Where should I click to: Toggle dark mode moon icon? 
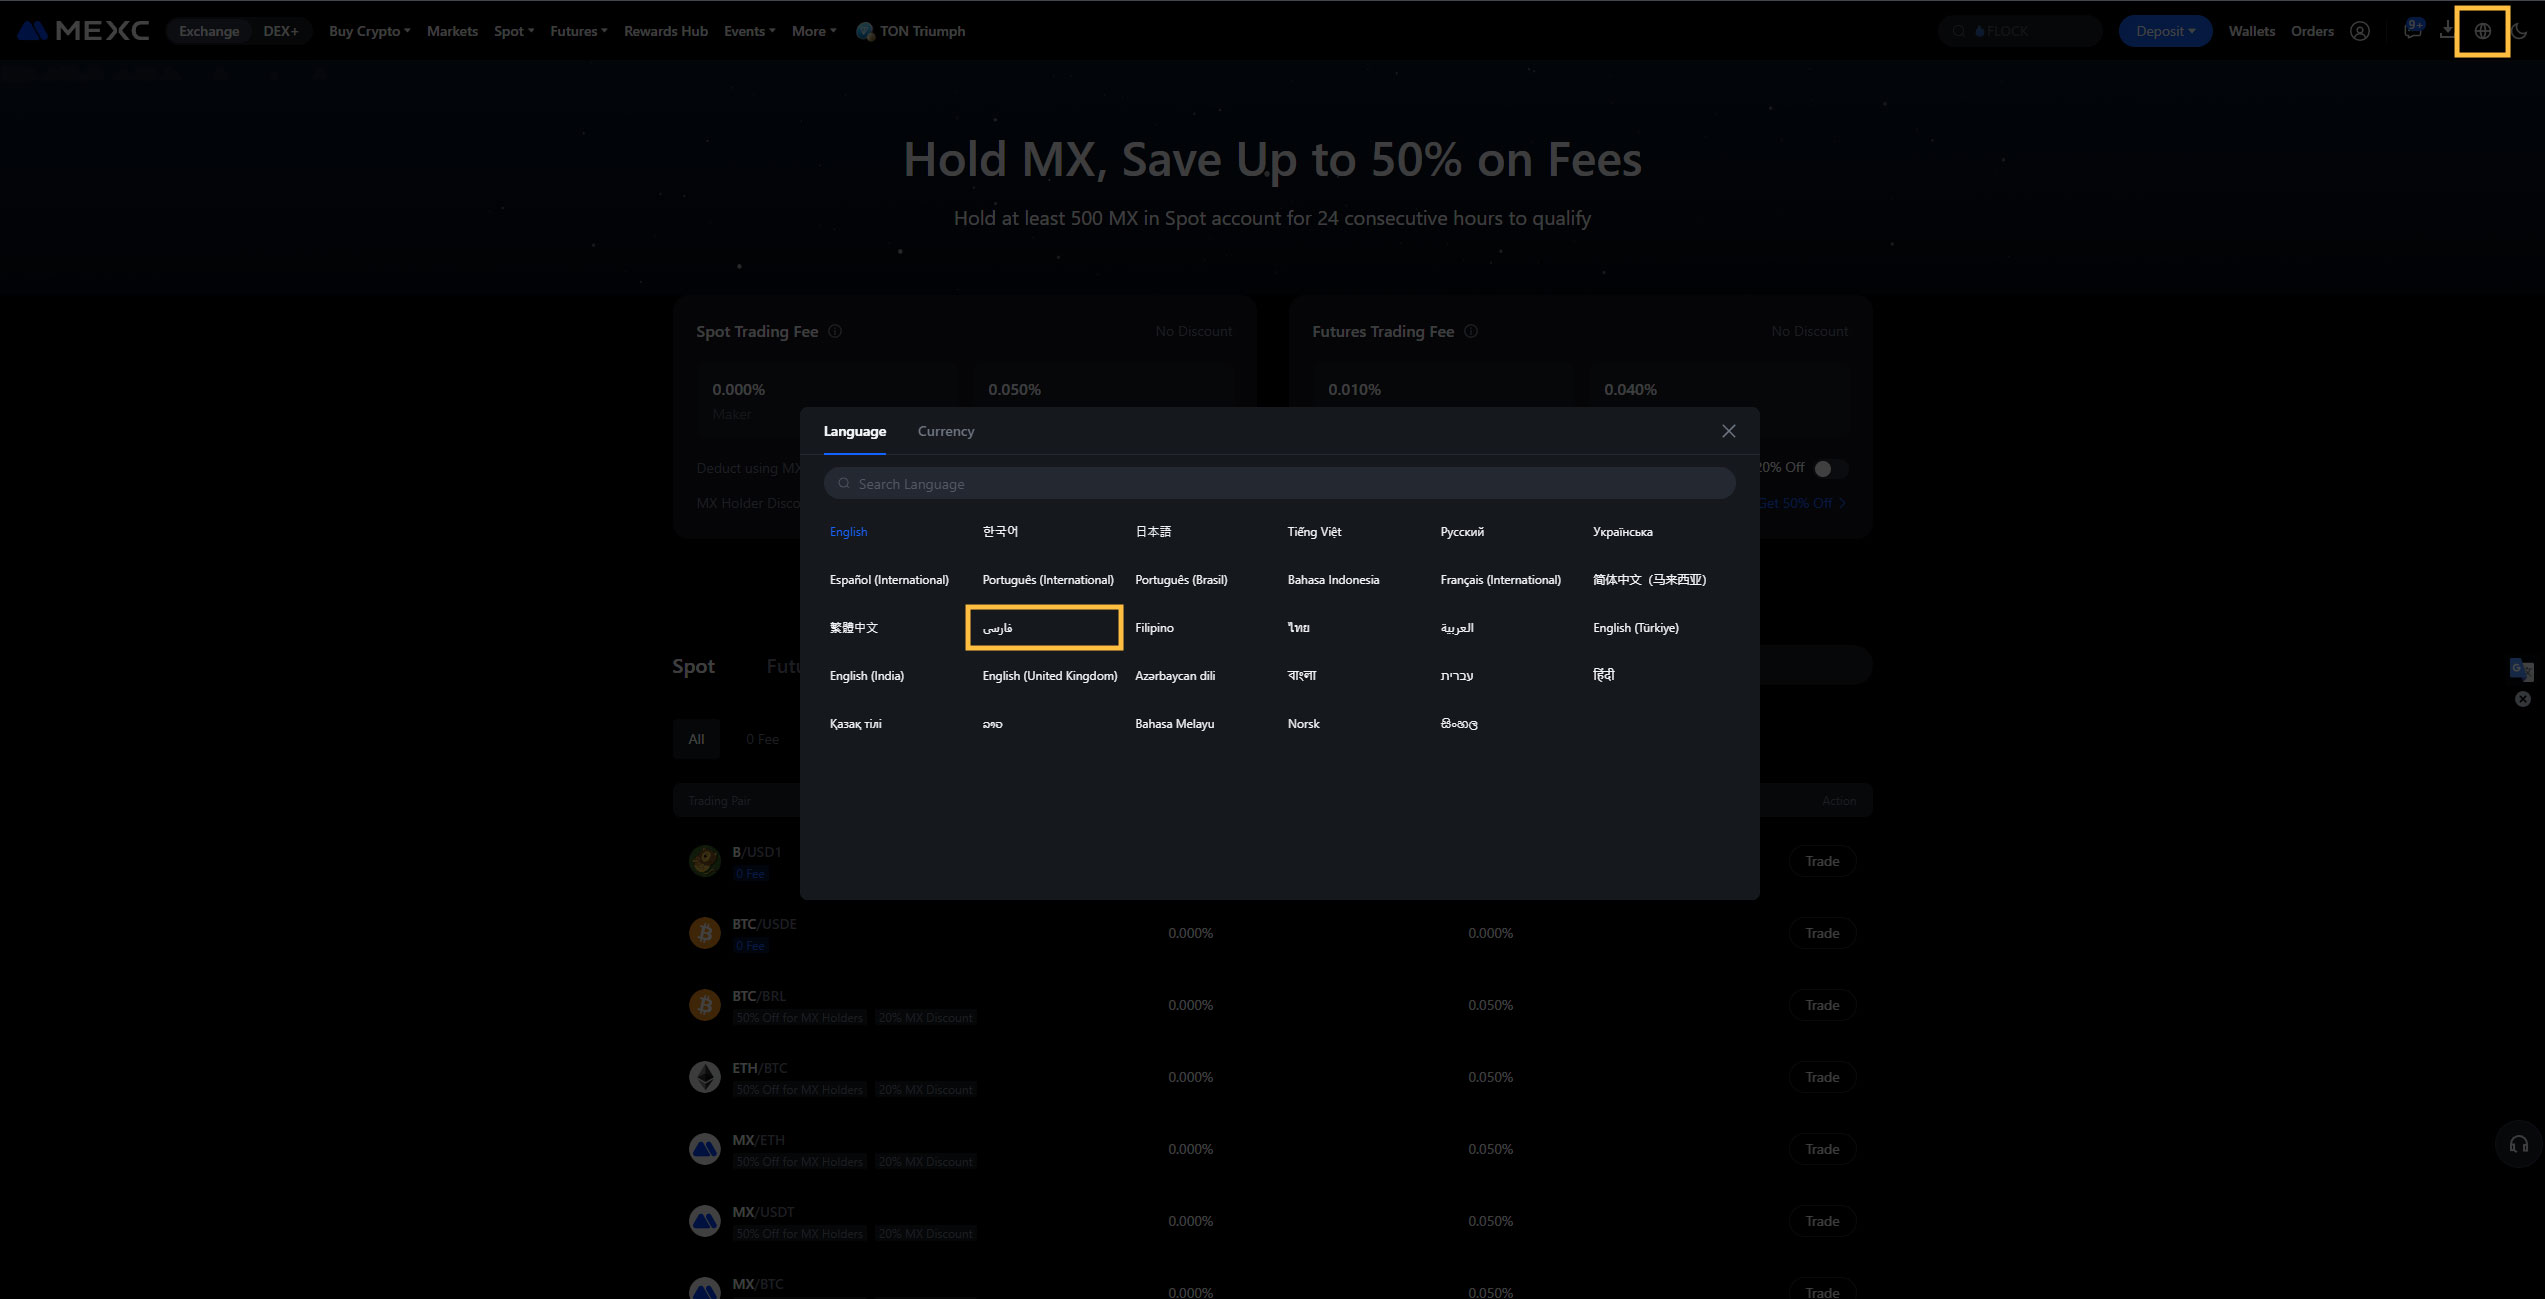tap(2519, 31)
